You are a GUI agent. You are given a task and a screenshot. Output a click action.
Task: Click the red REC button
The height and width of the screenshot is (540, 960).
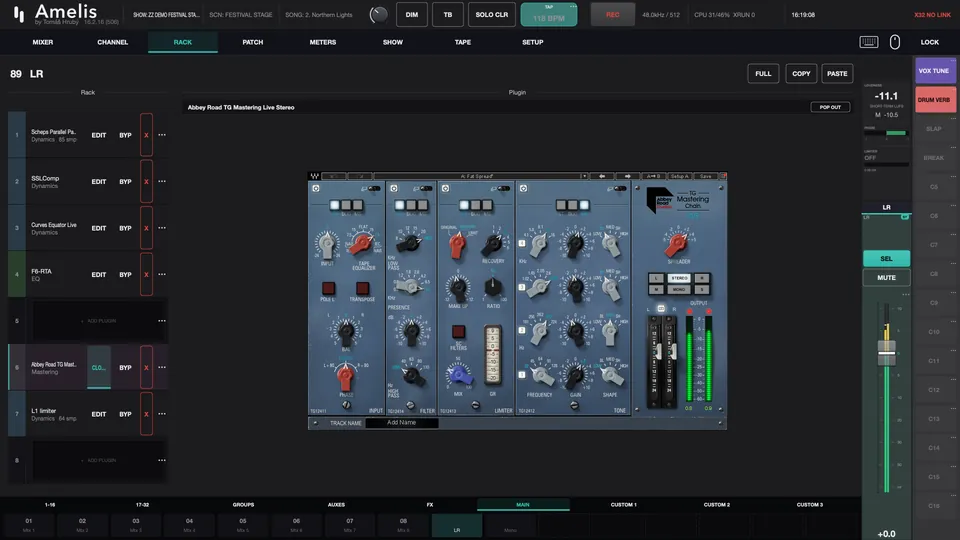coord(612,15)
